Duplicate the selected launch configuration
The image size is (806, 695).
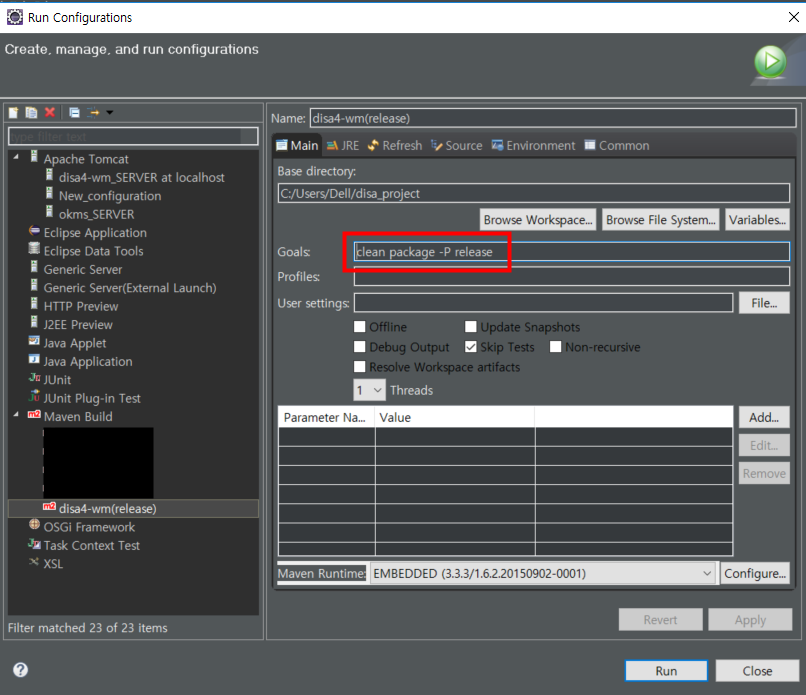click(x=30, y=112)
